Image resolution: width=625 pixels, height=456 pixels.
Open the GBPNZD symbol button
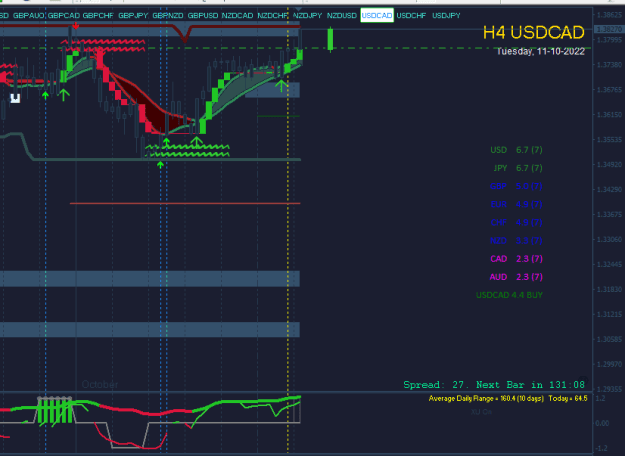coord(168,16)
